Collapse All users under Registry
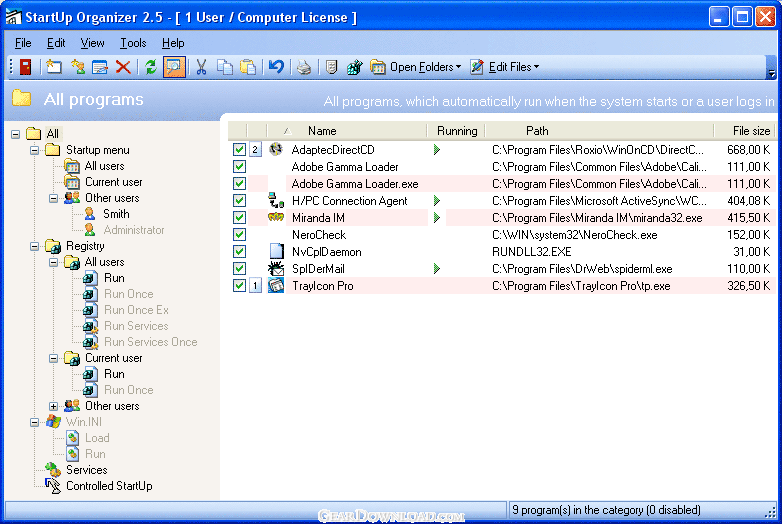Image resolution: width=782 pixels, height=524 pixels. (53, 262)
